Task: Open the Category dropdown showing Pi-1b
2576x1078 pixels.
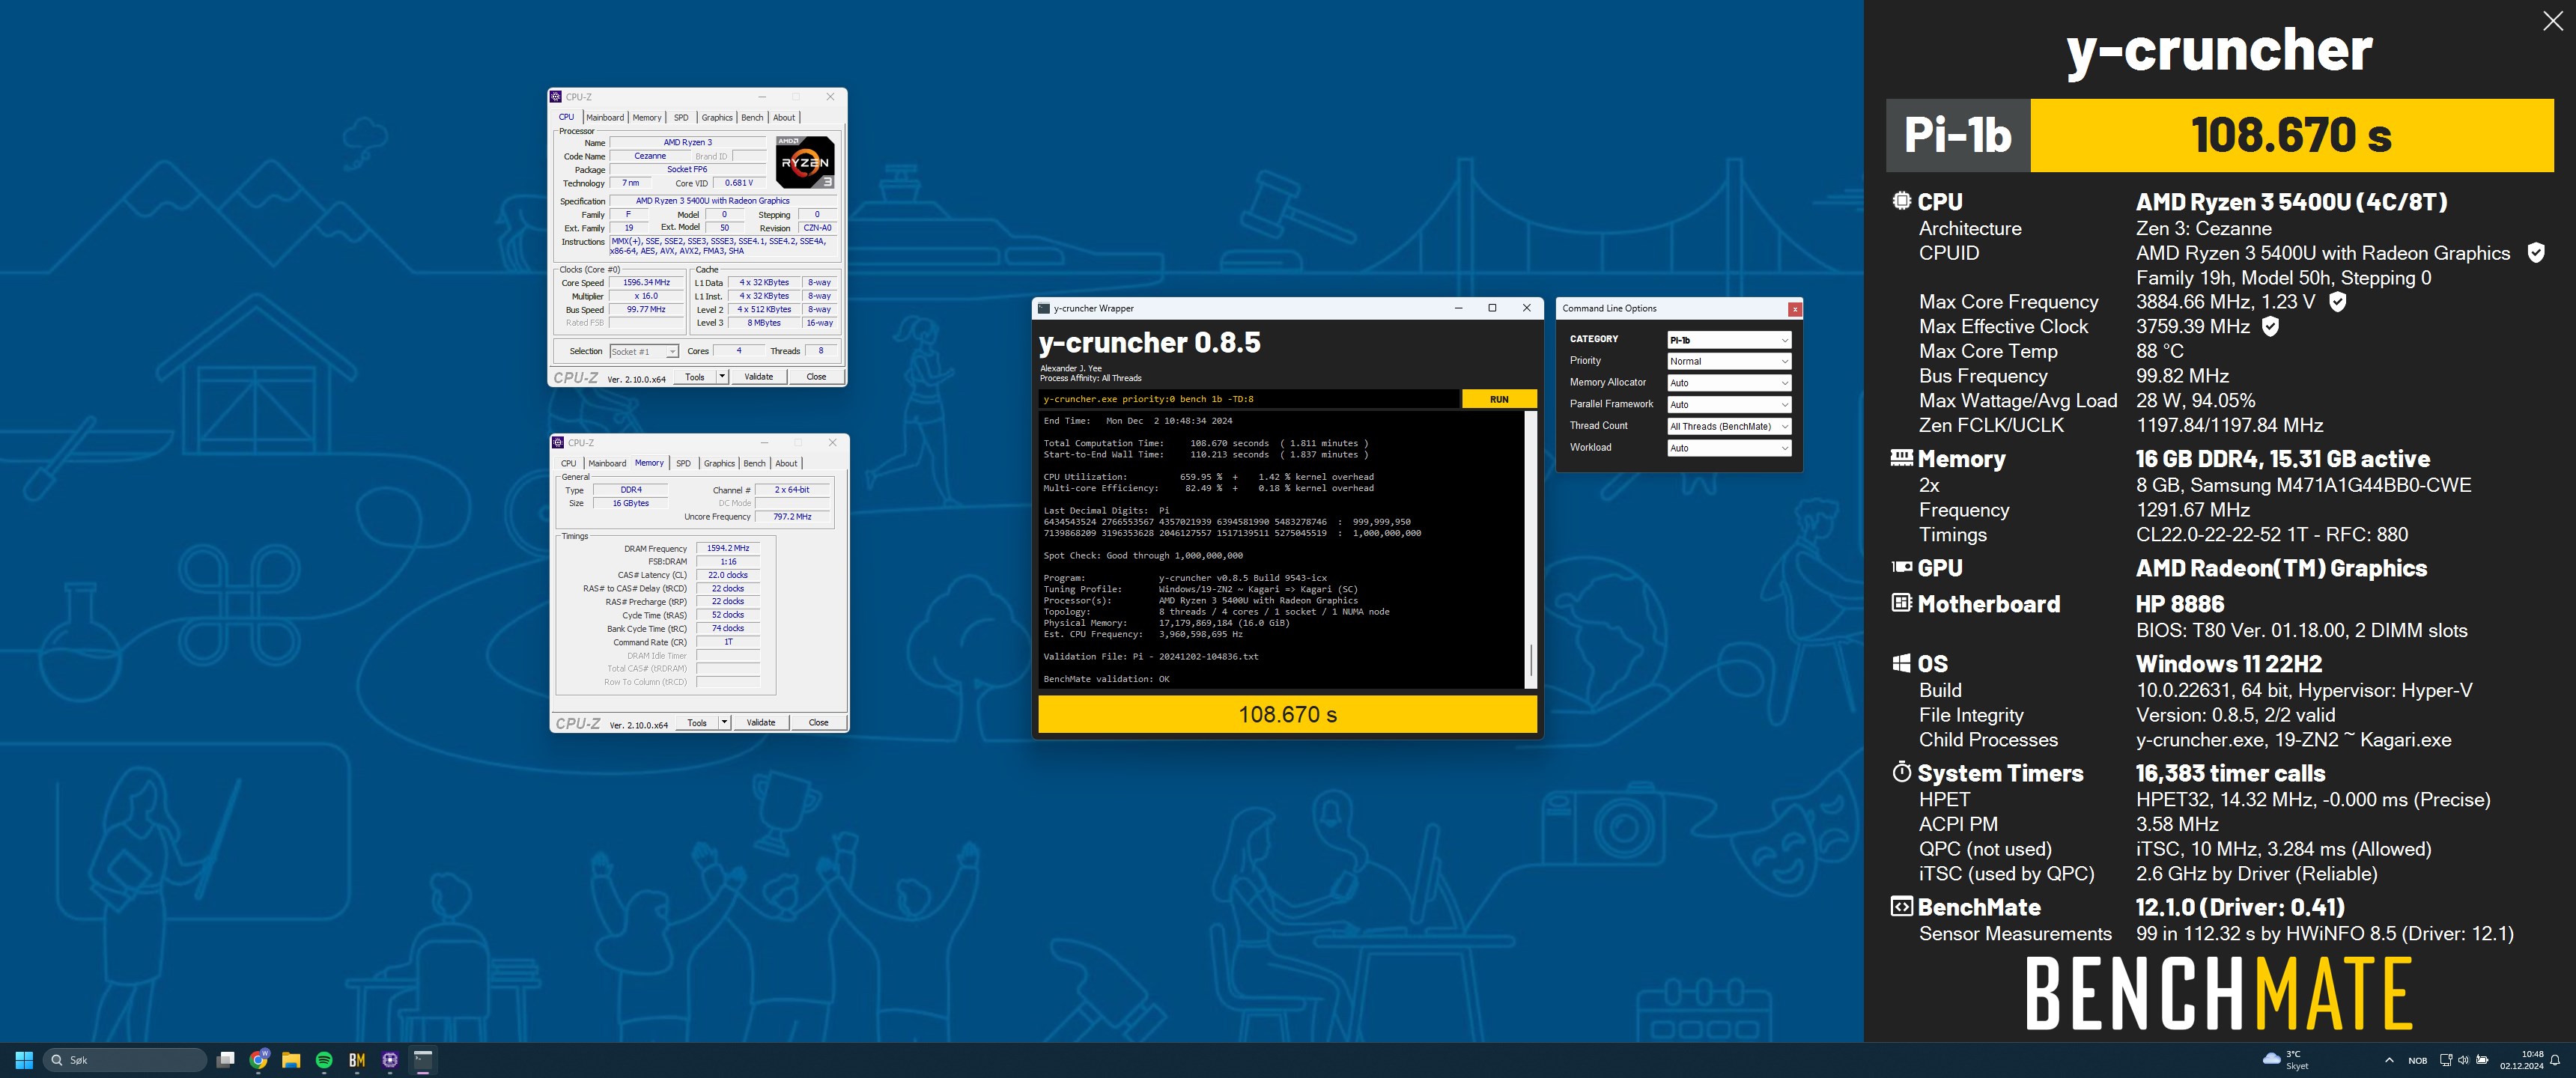Action: [x=1729, y=340]
